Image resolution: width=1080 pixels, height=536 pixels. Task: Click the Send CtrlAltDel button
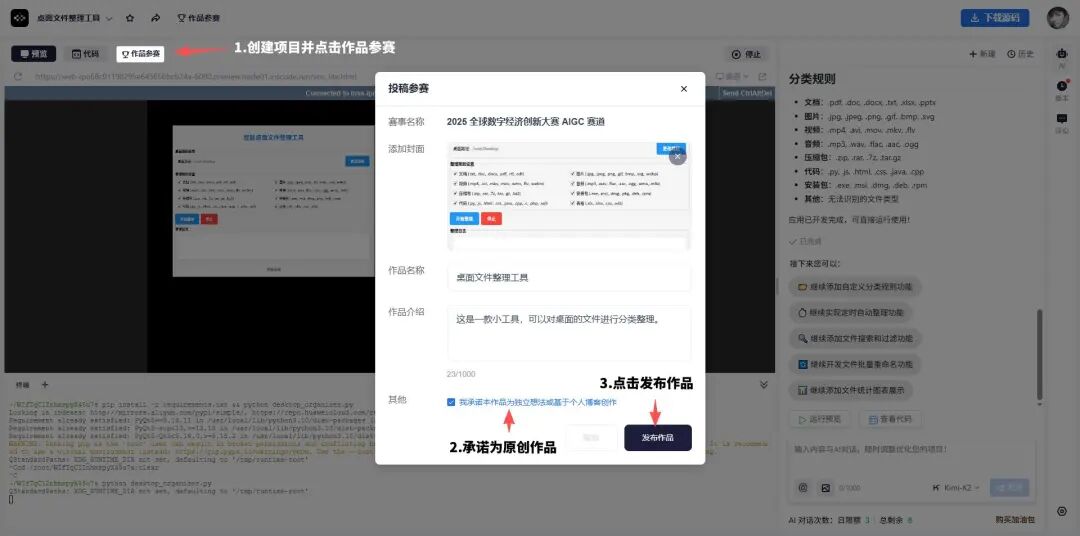point(747,92)
